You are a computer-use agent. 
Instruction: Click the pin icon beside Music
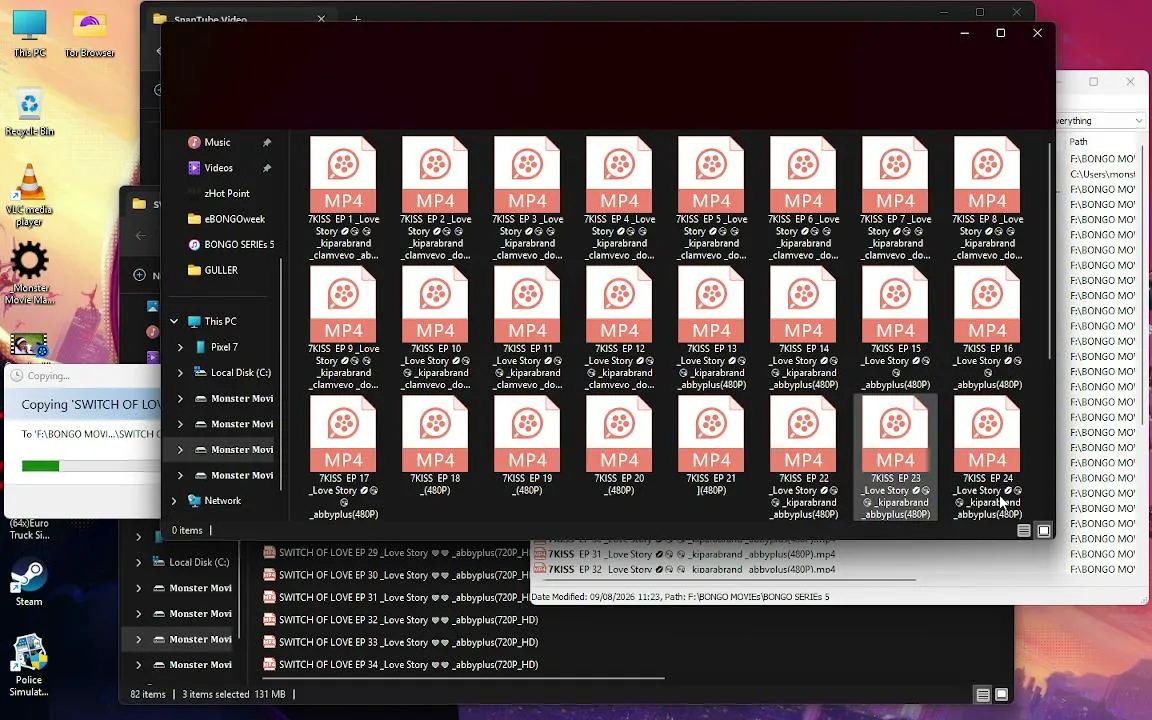[x=267, y=143]
